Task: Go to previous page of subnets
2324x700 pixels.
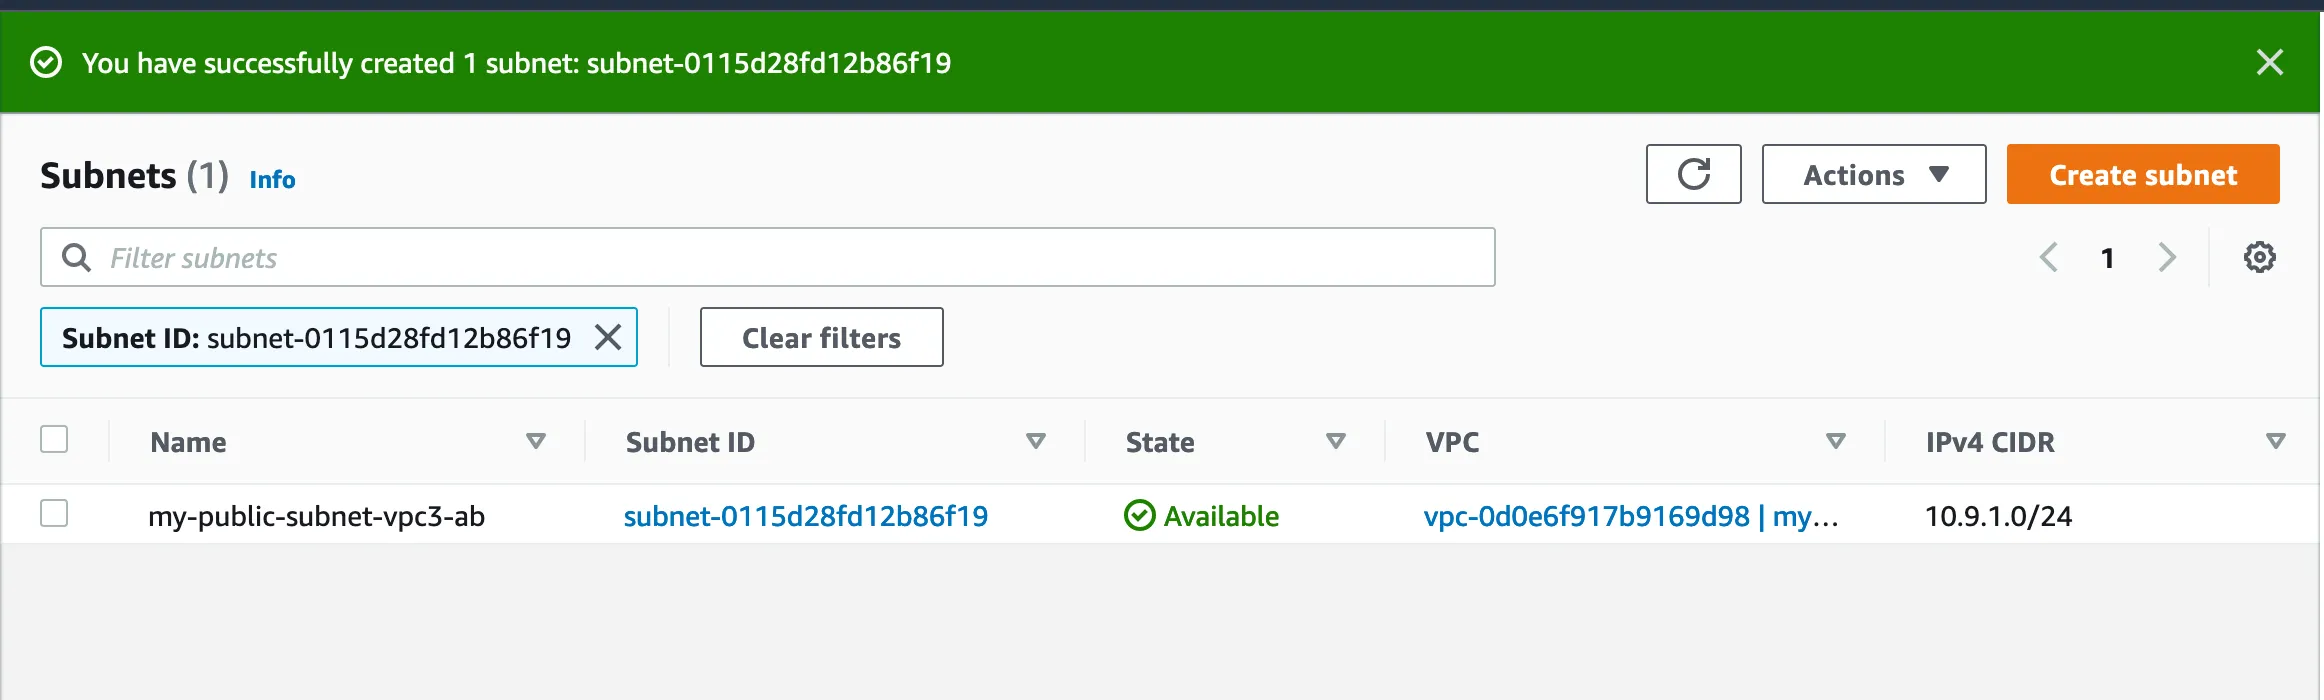Action: point(2049,258)
